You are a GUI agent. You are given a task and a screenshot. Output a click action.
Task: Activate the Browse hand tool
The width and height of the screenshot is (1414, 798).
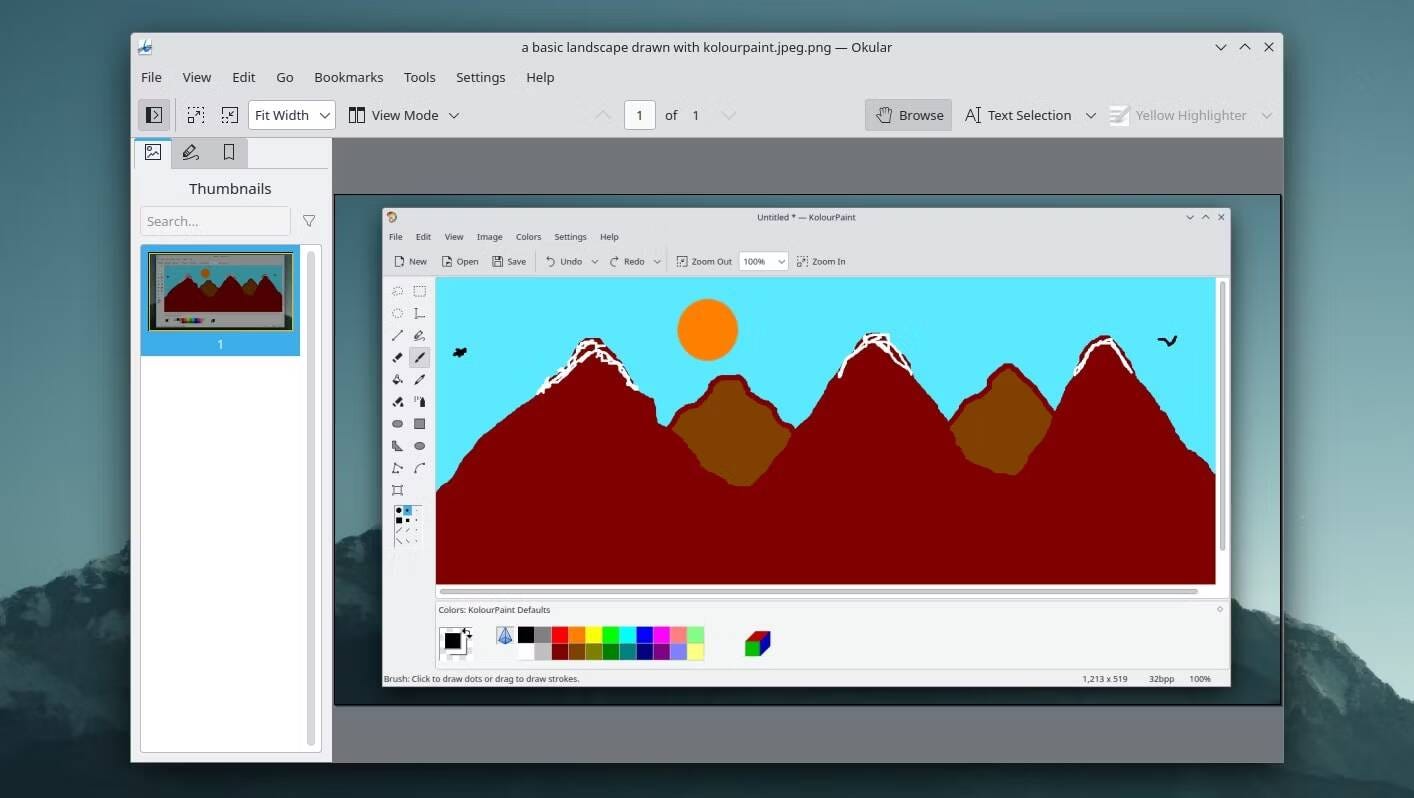point(908,115)
